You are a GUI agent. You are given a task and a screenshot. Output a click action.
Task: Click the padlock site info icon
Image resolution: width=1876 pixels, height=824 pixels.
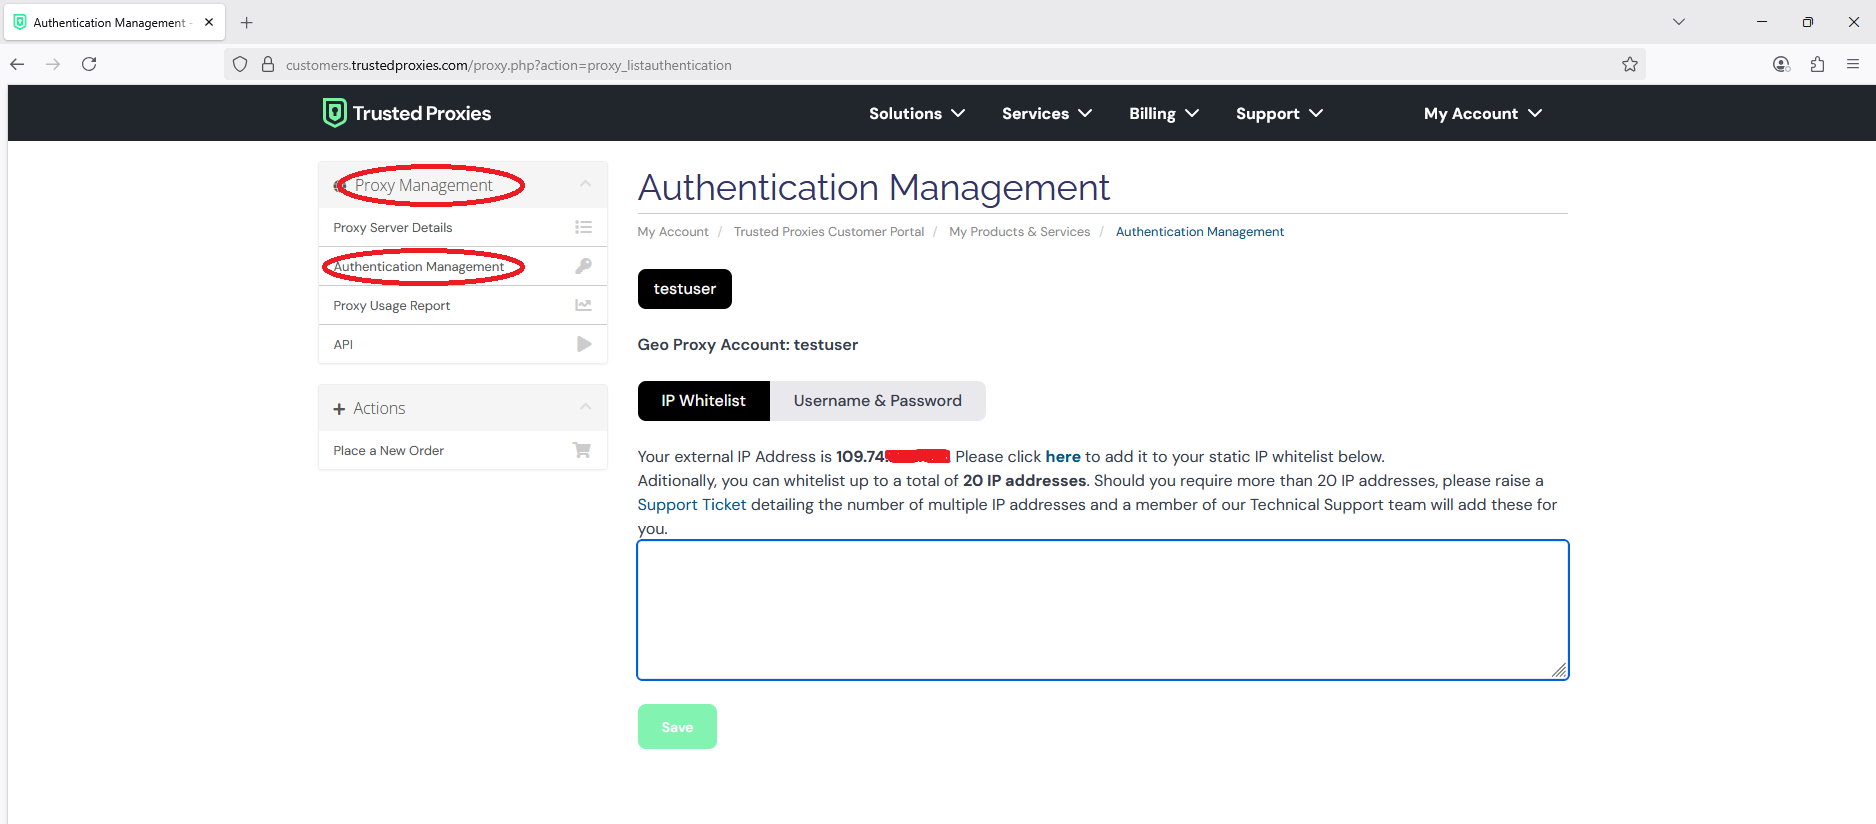(268, 65)
